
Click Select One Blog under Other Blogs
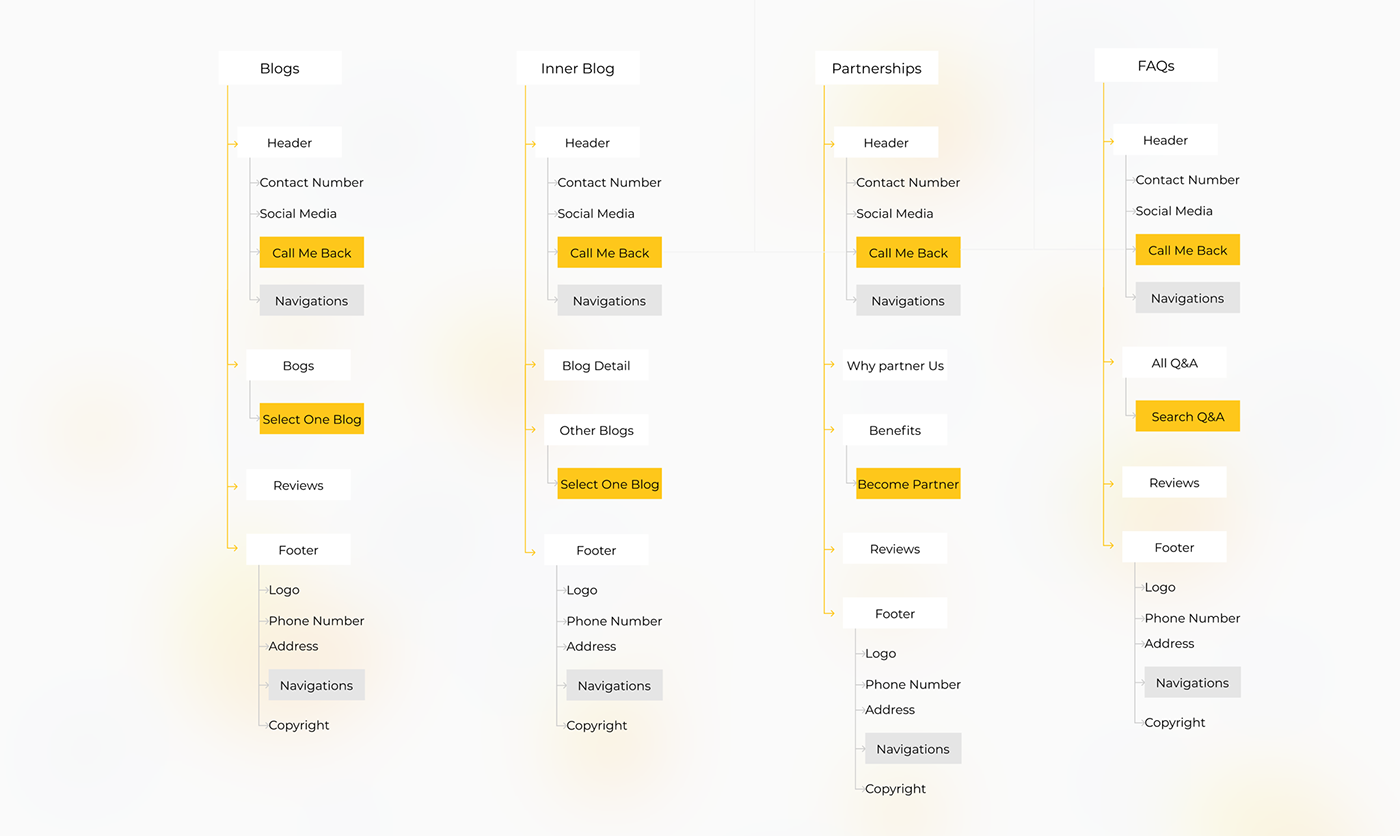pyautogui.click(x=609, y=484)
